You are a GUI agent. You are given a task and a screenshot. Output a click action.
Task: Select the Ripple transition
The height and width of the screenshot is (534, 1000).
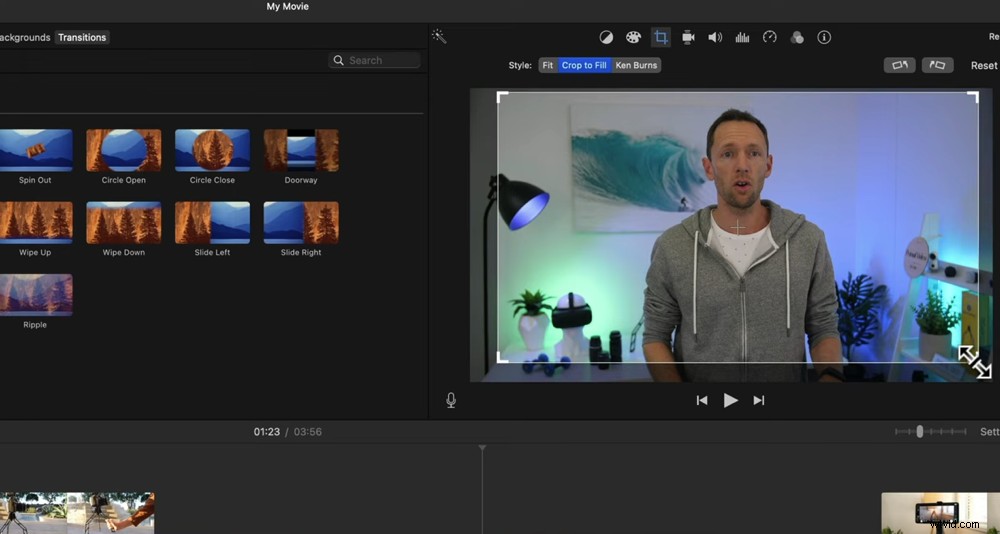(35, 295)
